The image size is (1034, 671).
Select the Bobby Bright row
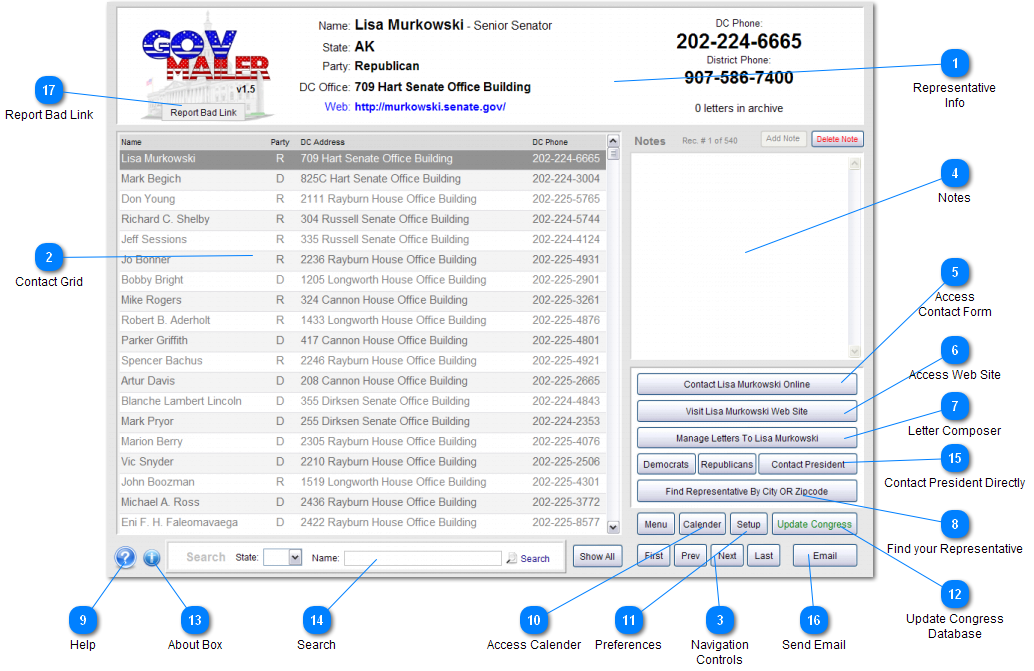pyautogui.click(x=362, y=280)
